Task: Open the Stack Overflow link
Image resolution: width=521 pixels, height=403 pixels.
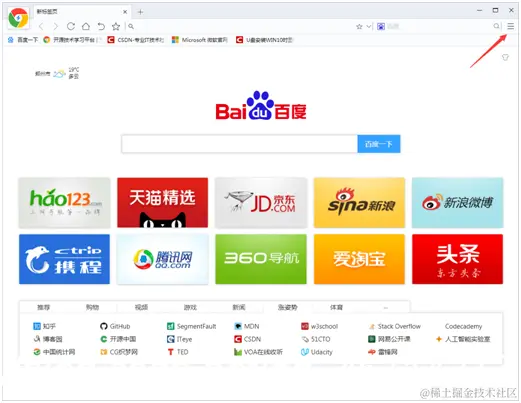Action: click(x=395, y=326)
